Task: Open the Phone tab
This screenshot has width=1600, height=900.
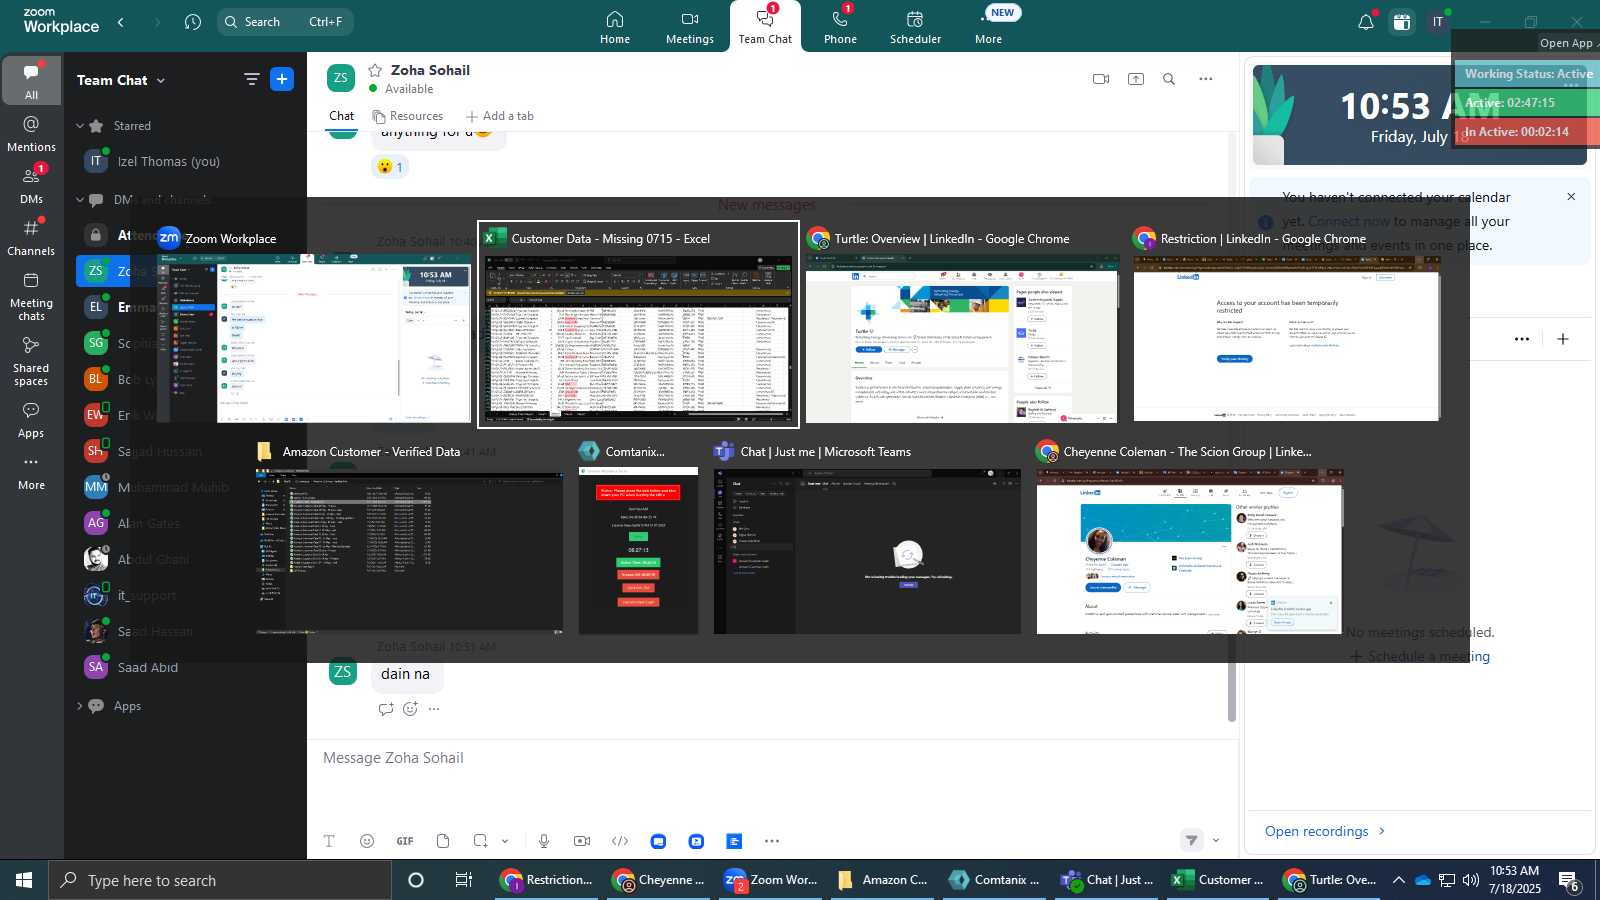Action: (840, 27)
